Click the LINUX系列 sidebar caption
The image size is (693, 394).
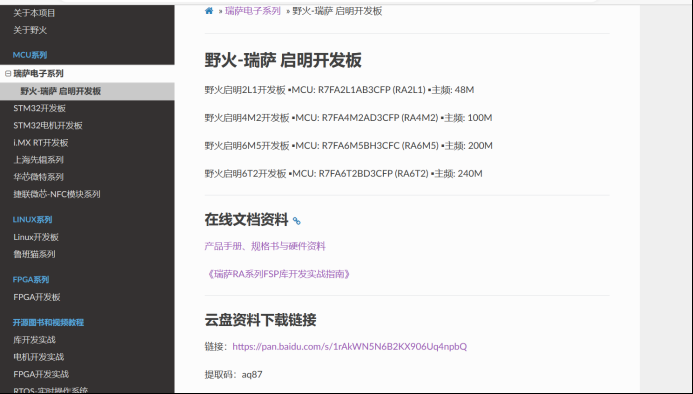tap(32, 220)
